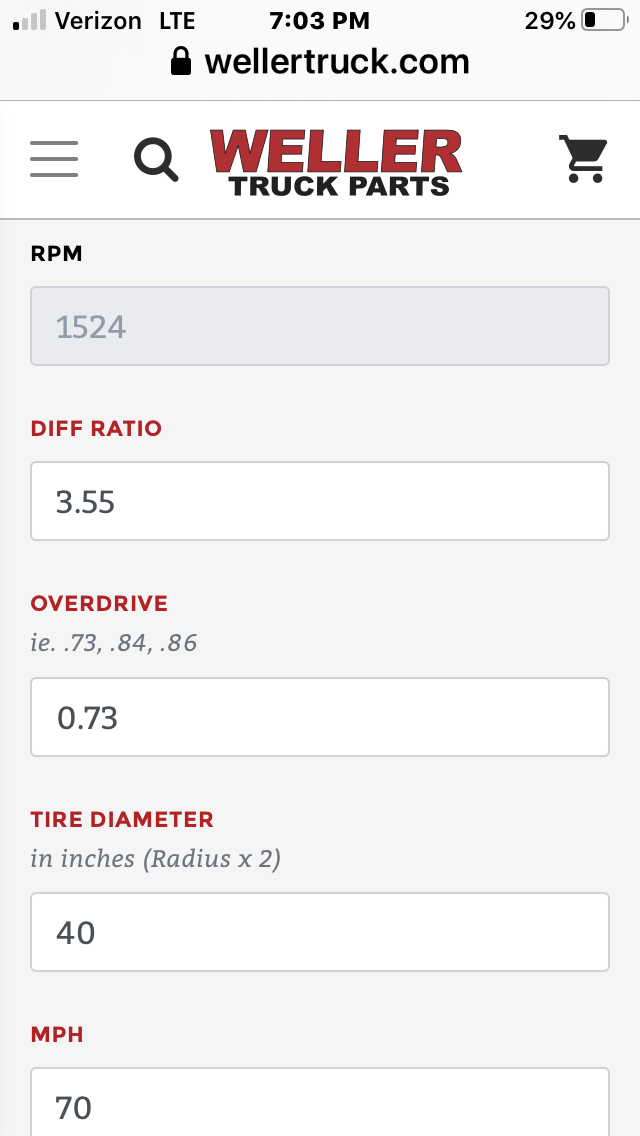640x1136 pixels.
Task: Tap the wellertruck.com address bar
Action: (x=320, y=62)
